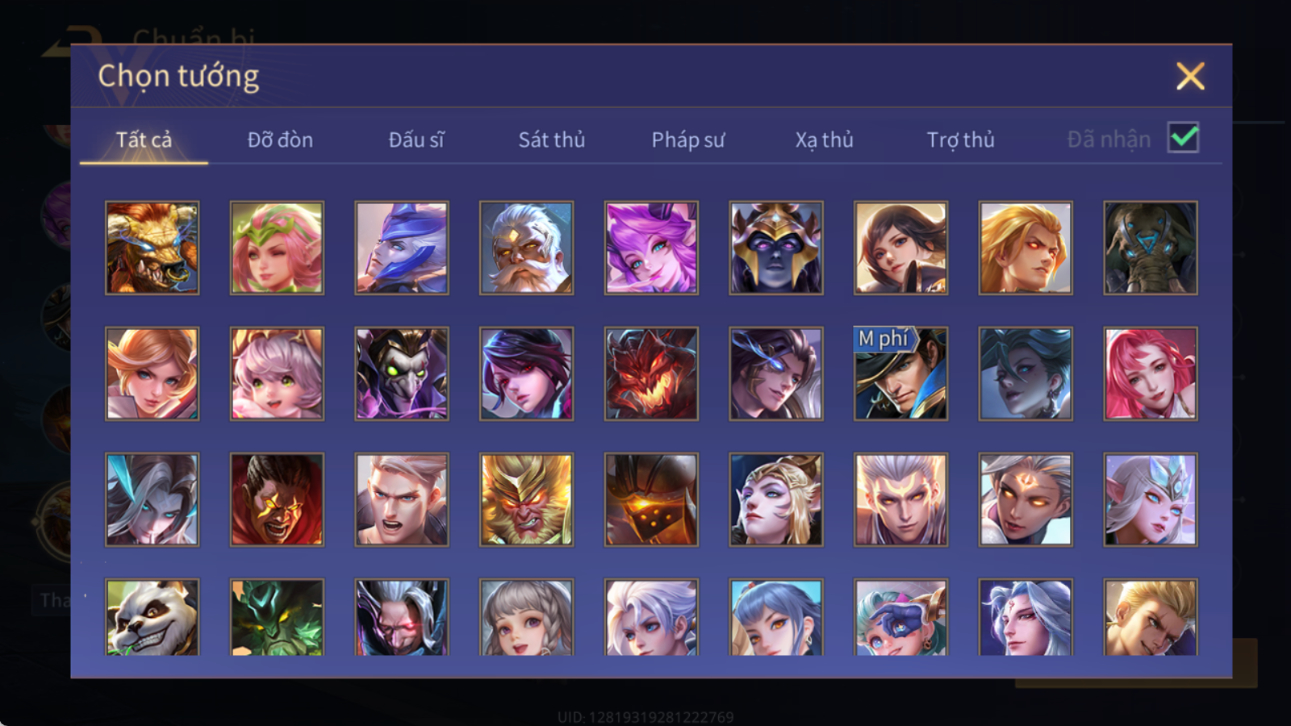Choose the hero marked "M phí"

point(901,373)
